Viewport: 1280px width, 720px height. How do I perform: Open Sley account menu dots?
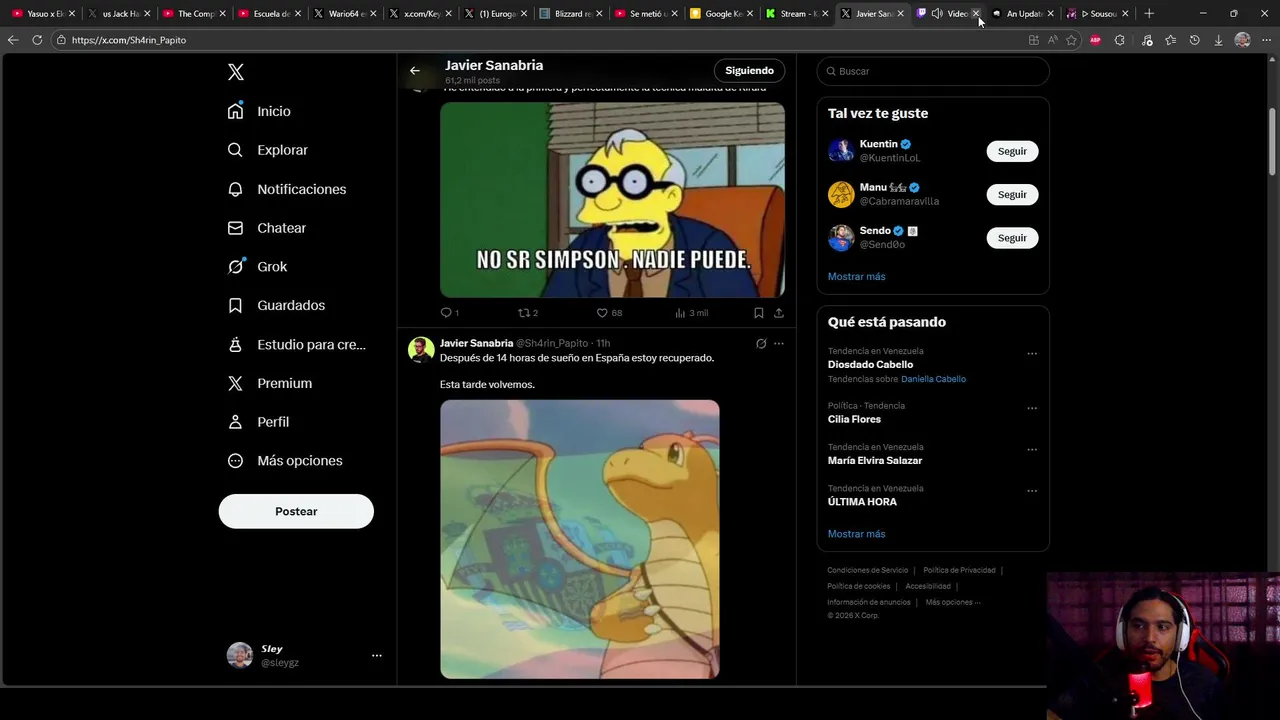(377, 656)
